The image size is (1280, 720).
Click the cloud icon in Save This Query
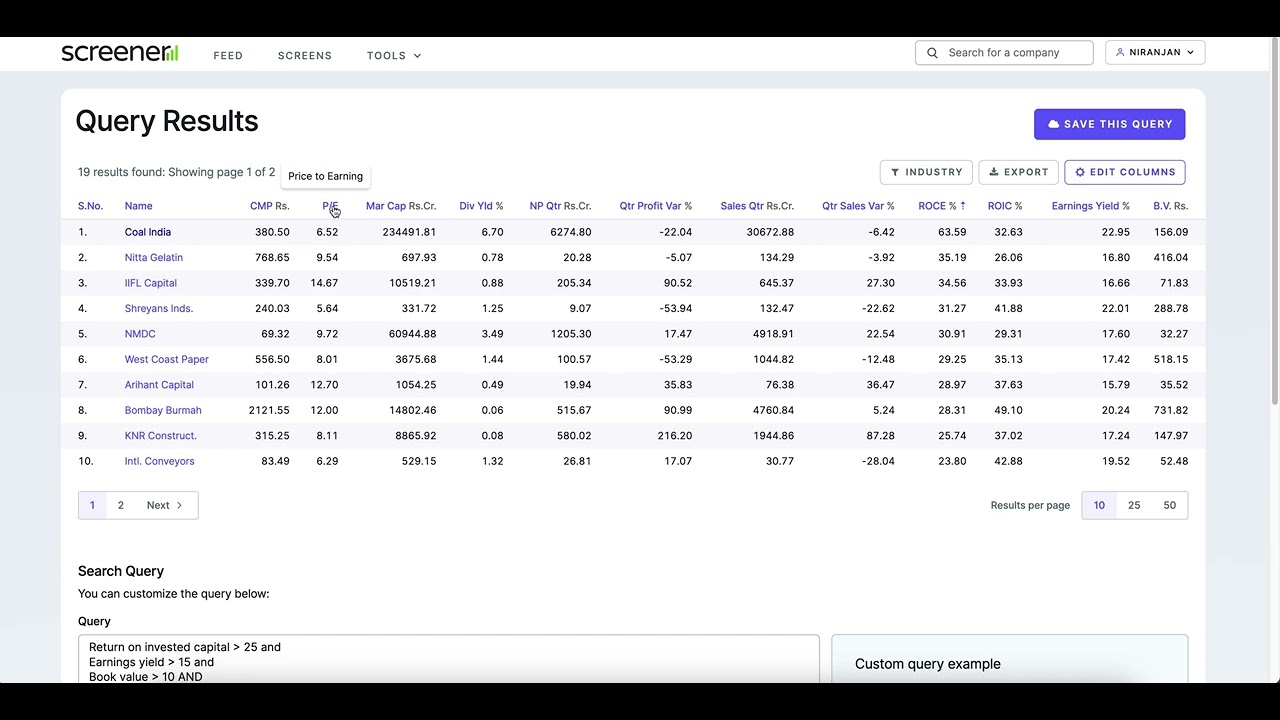tap(1053, 124)
